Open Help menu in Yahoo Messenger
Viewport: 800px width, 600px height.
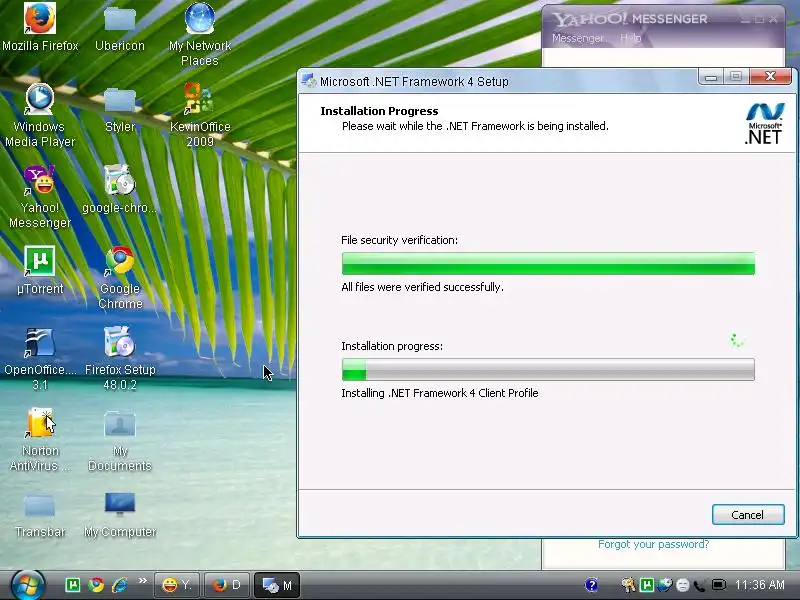click(631, 38)
